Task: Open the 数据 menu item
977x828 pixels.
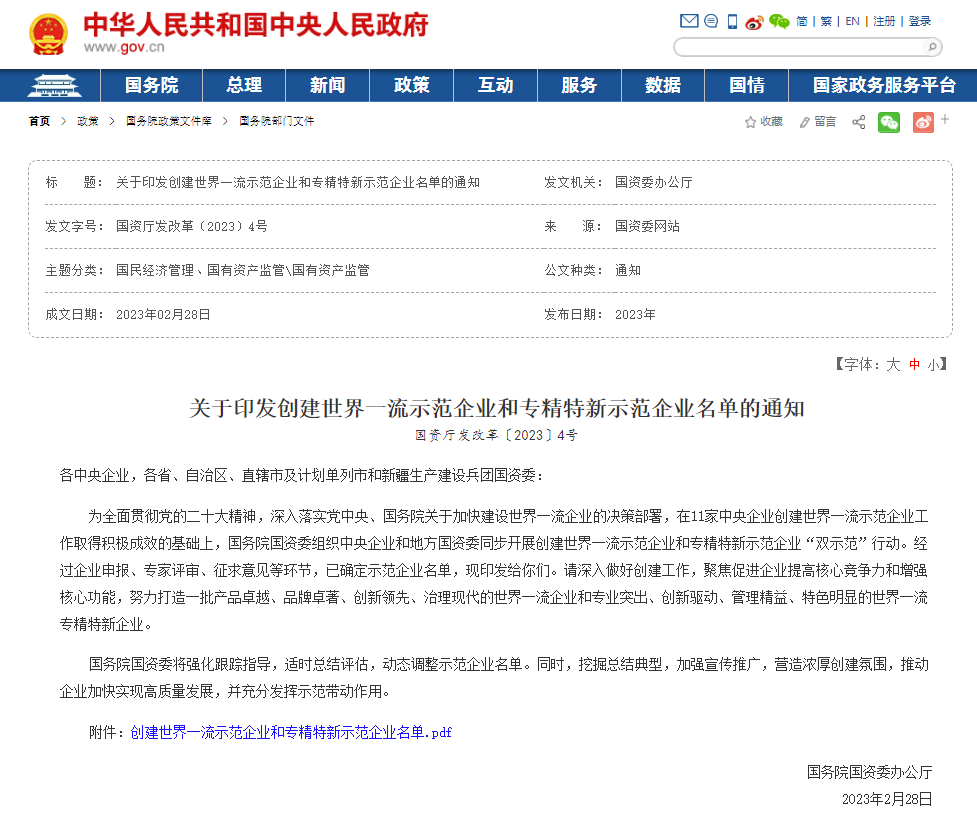Action: coord(663,85)
